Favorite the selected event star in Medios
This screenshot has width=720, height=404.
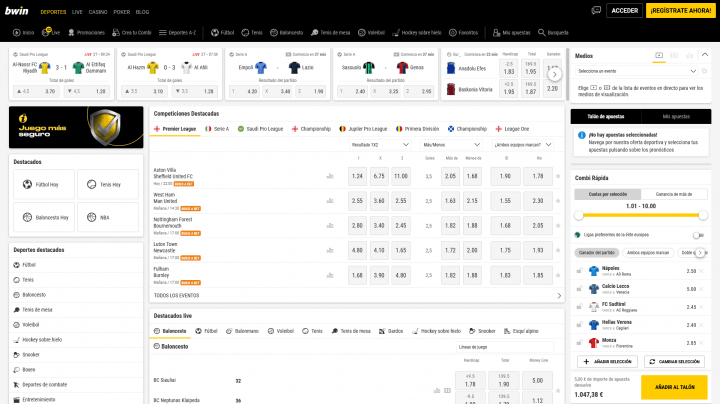coord(704,71)
